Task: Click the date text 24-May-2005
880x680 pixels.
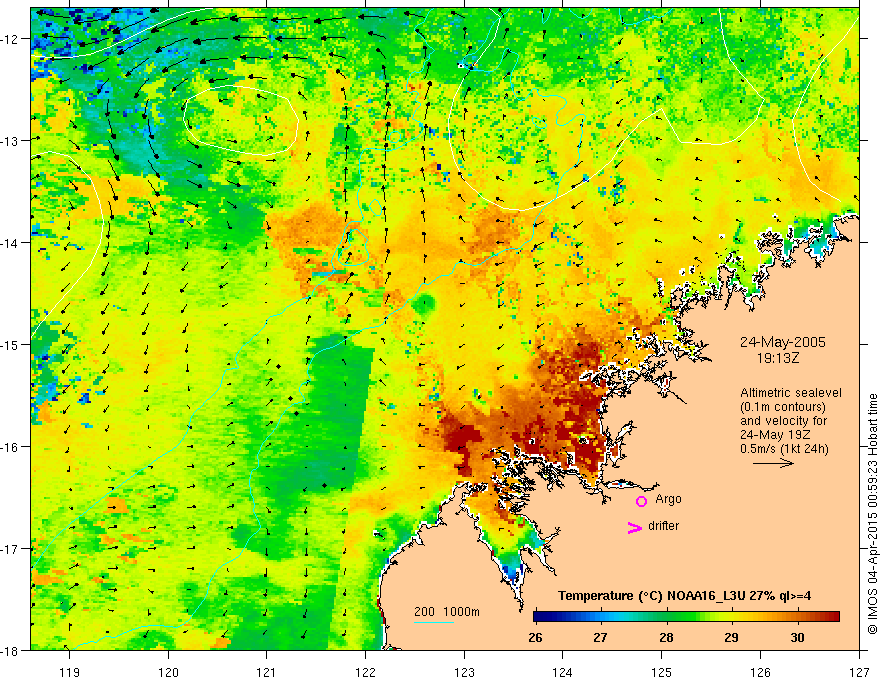Action: point(782,342)
